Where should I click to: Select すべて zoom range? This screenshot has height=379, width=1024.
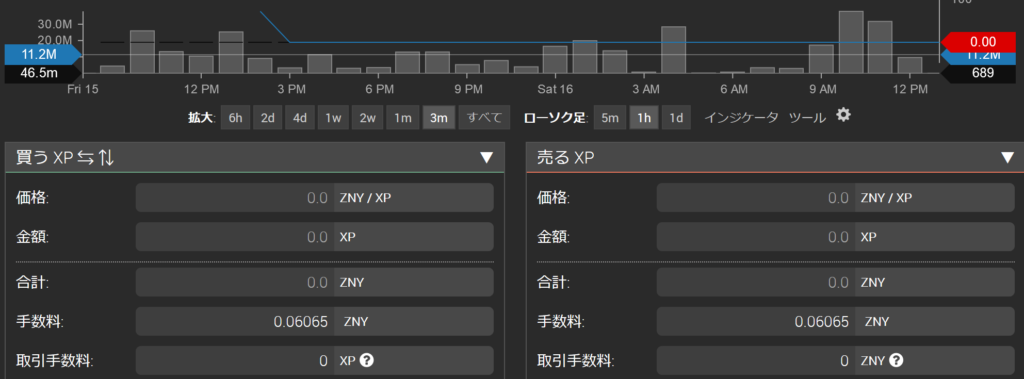(x=483, y=118)
